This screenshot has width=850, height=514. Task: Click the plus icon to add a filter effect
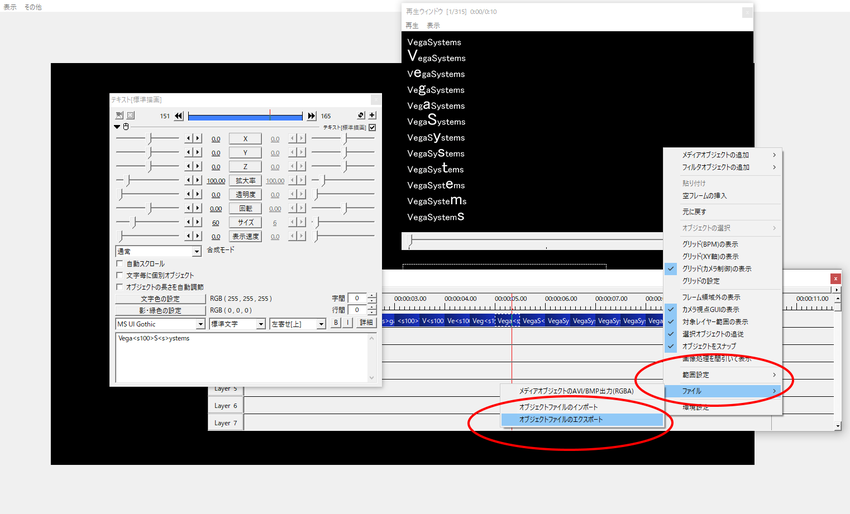point(372,115)
